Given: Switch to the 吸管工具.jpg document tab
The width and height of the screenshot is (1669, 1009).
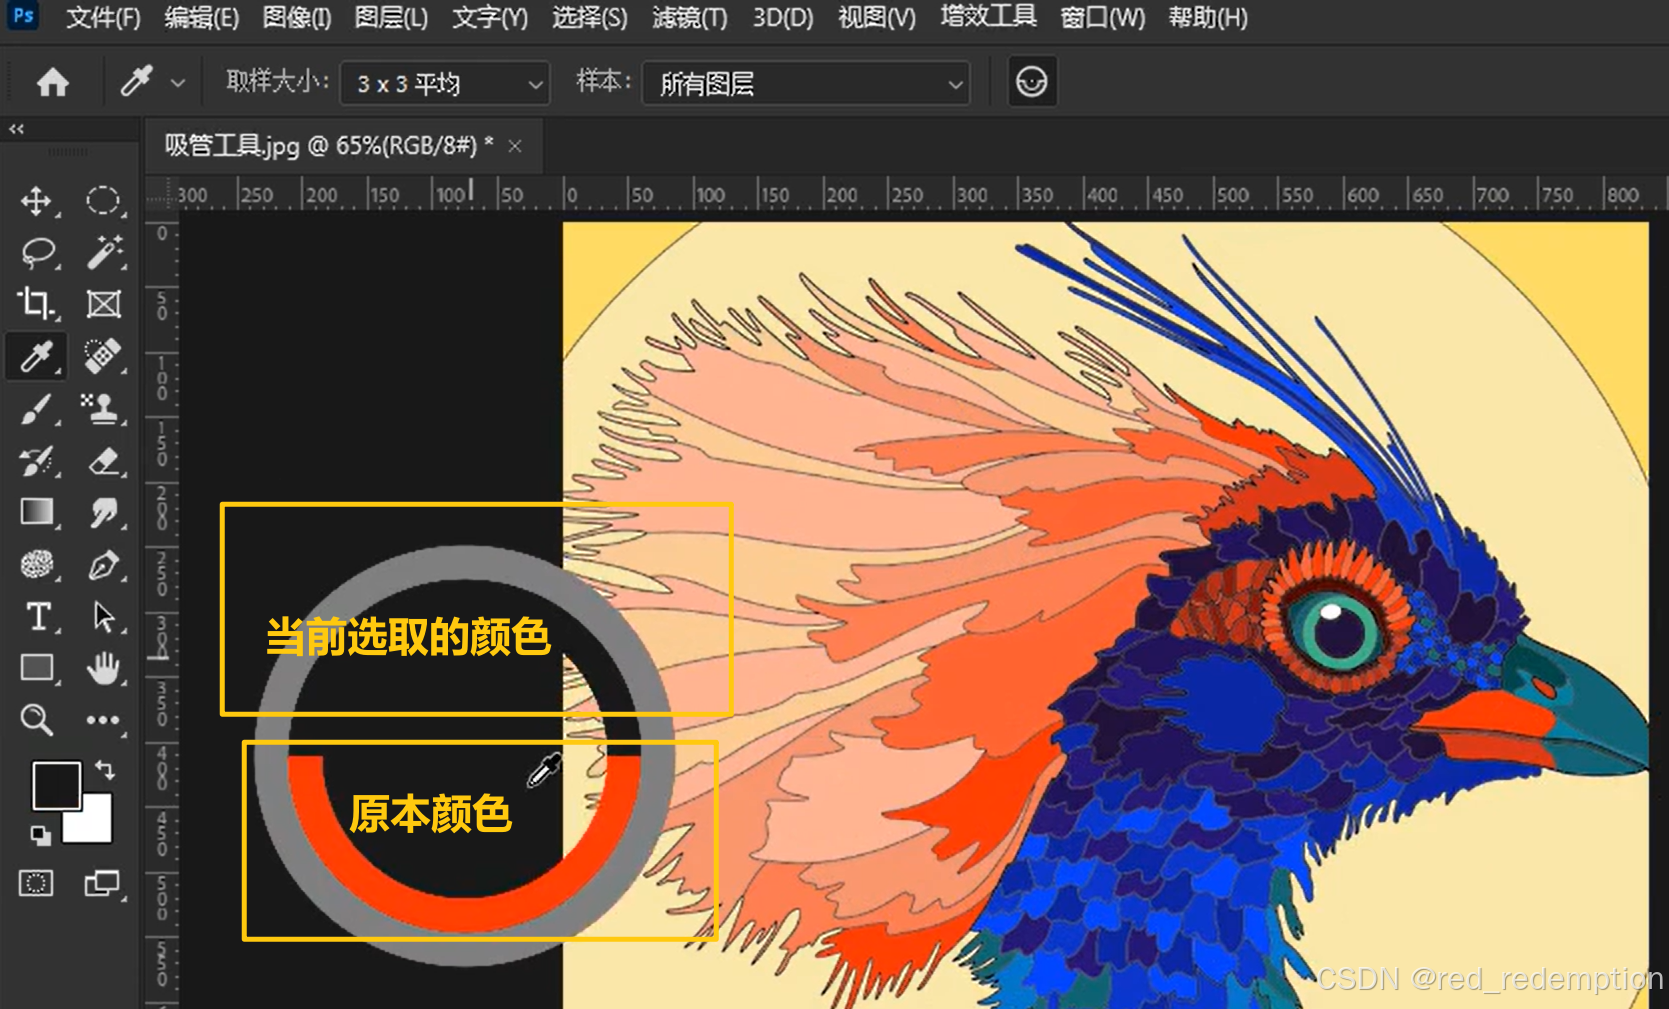Looking at the screenshot, I should coord(329,146).
